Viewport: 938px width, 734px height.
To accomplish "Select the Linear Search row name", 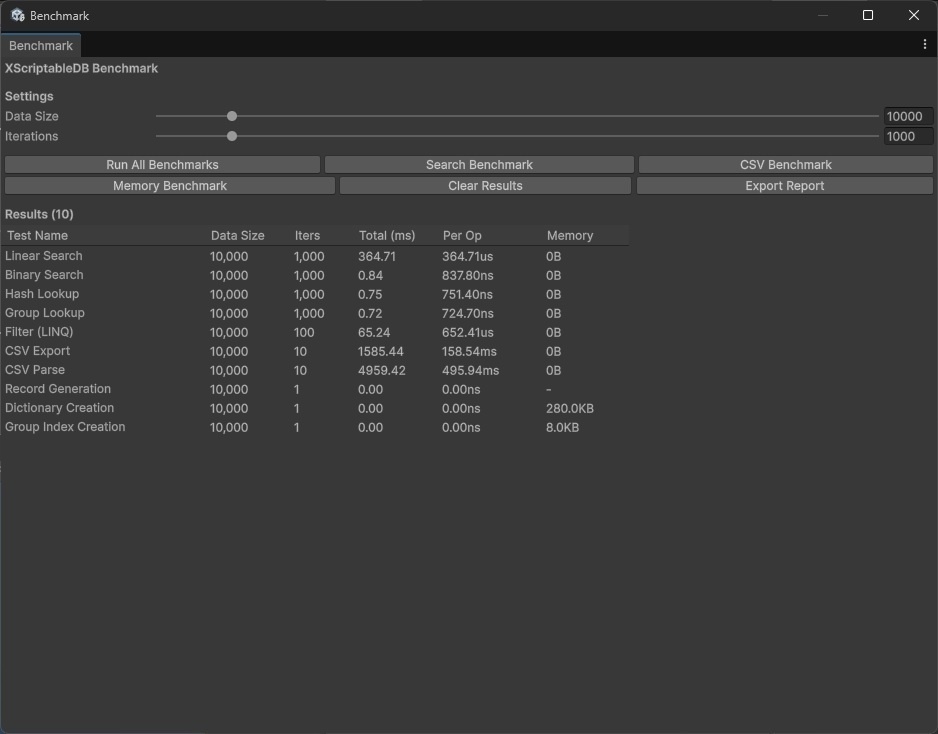I will [44, 256].
